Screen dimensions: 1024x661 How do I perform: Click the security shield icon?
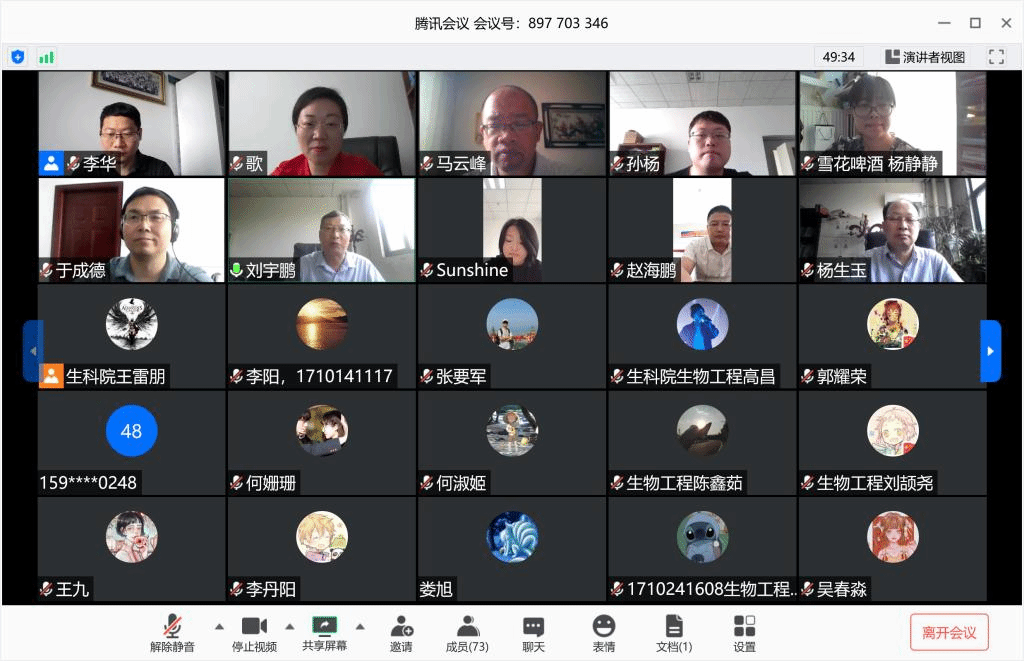tap(17, 57)
